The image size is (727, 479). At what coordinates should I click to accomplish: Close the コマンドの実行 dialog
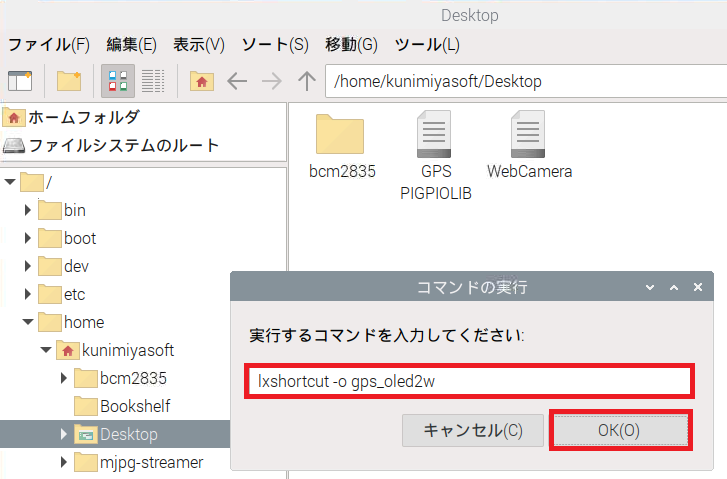(x=698, y=287)
